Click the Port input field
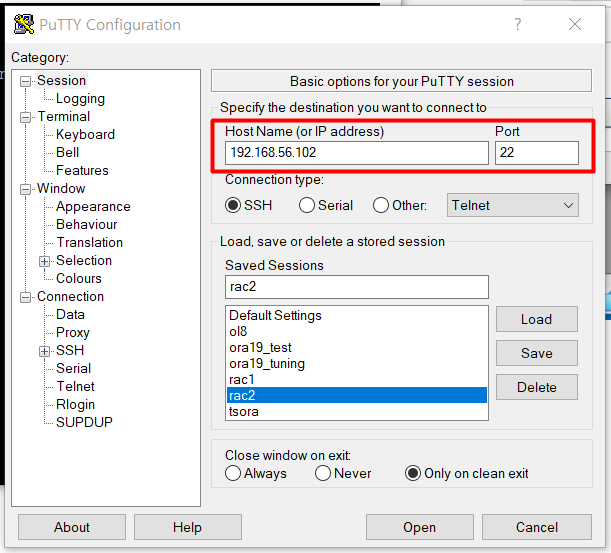Screen dimensions: 611x553 point(537,152)
